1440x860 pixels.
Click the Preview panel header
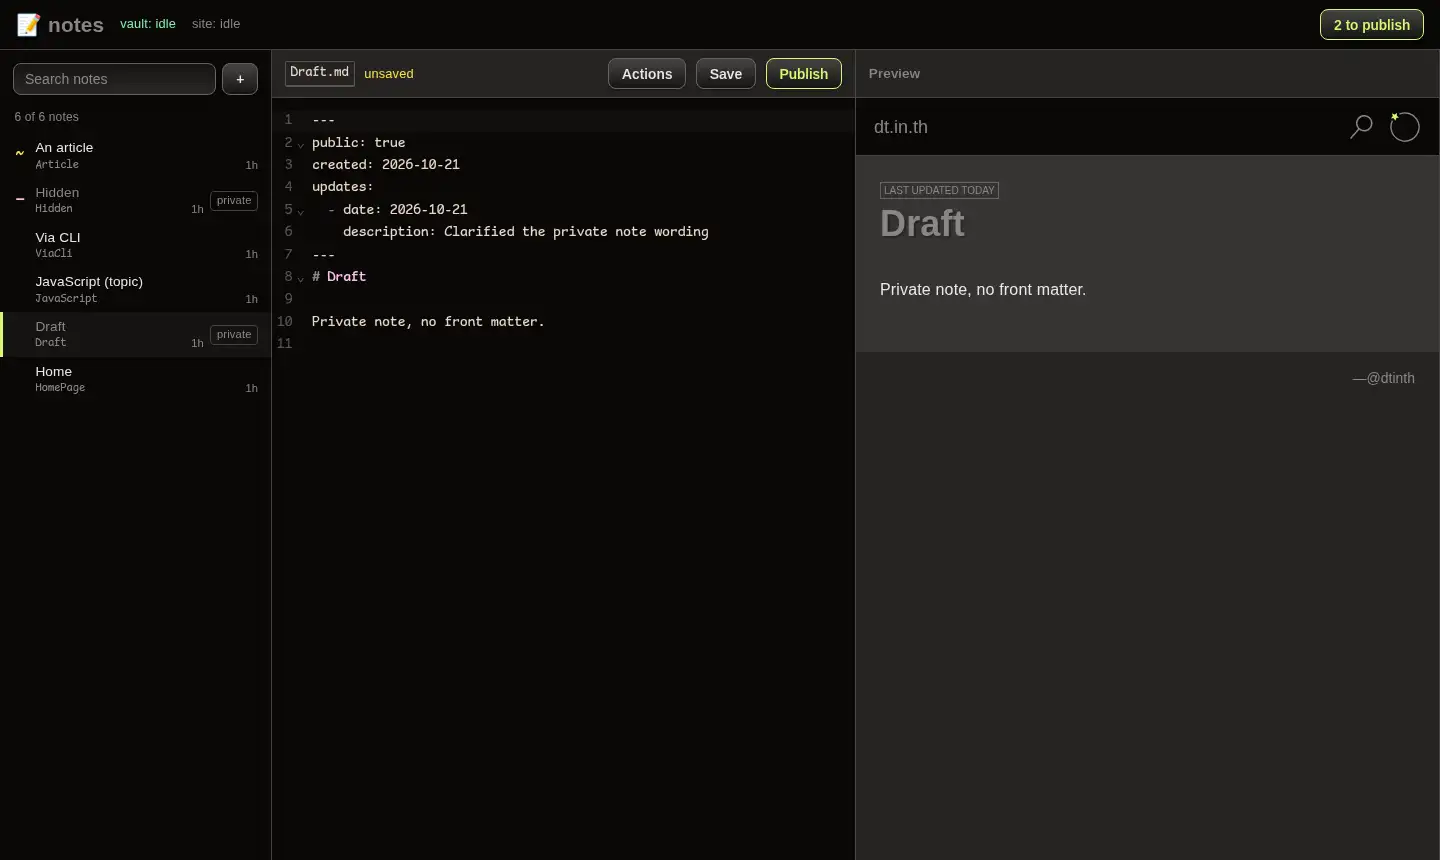click(x=894, y=74)
